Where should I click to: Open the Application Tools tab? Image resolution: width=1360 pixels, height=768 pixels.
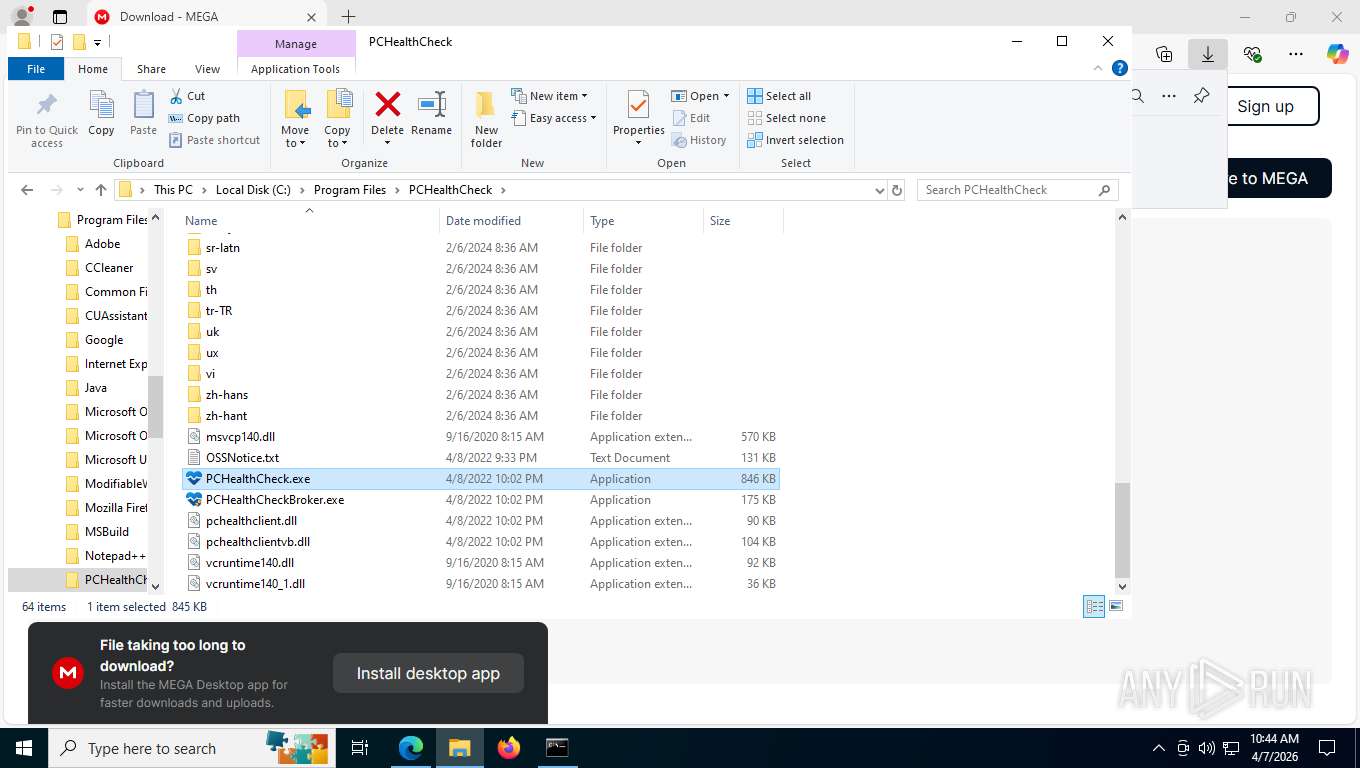[295, 69]
